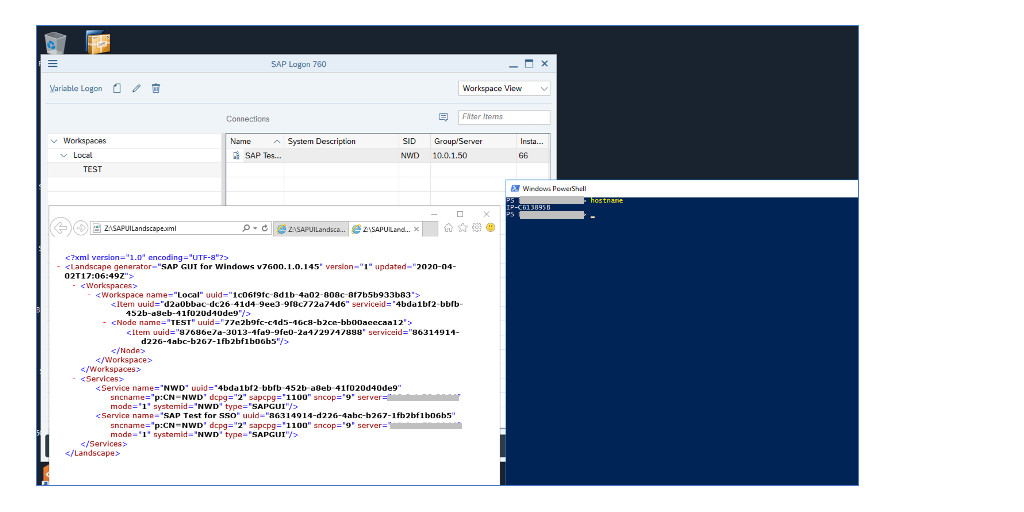
Task: Open the Recycle Bin desktop icon
Action: [56, 42]
